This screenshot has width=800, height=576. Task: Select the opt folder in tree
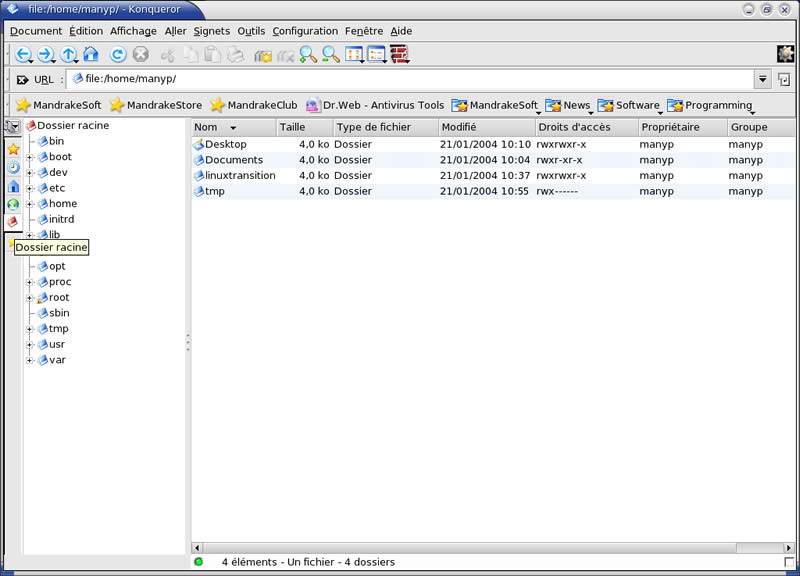coord(52,266)
